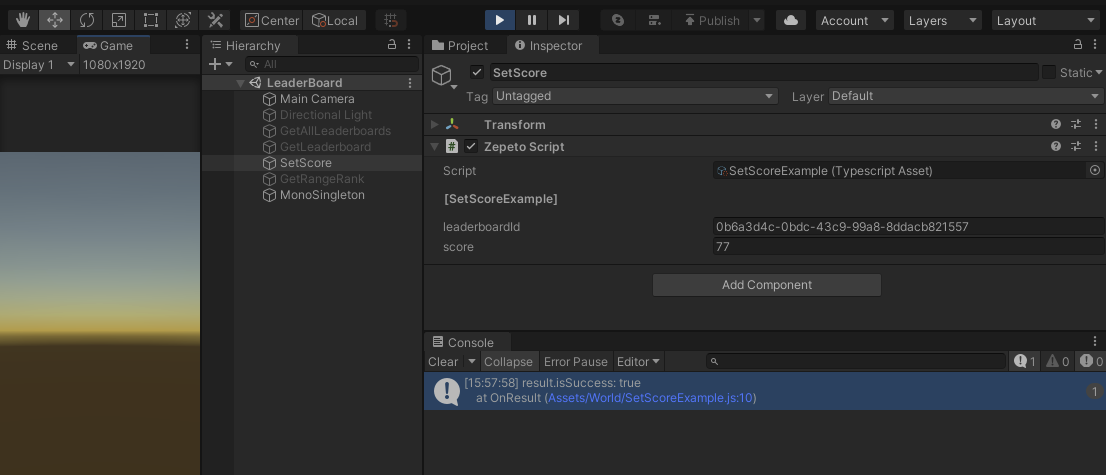Toggle SetScore active checkbox
The image size is (1106, 475).
(478, 72)
